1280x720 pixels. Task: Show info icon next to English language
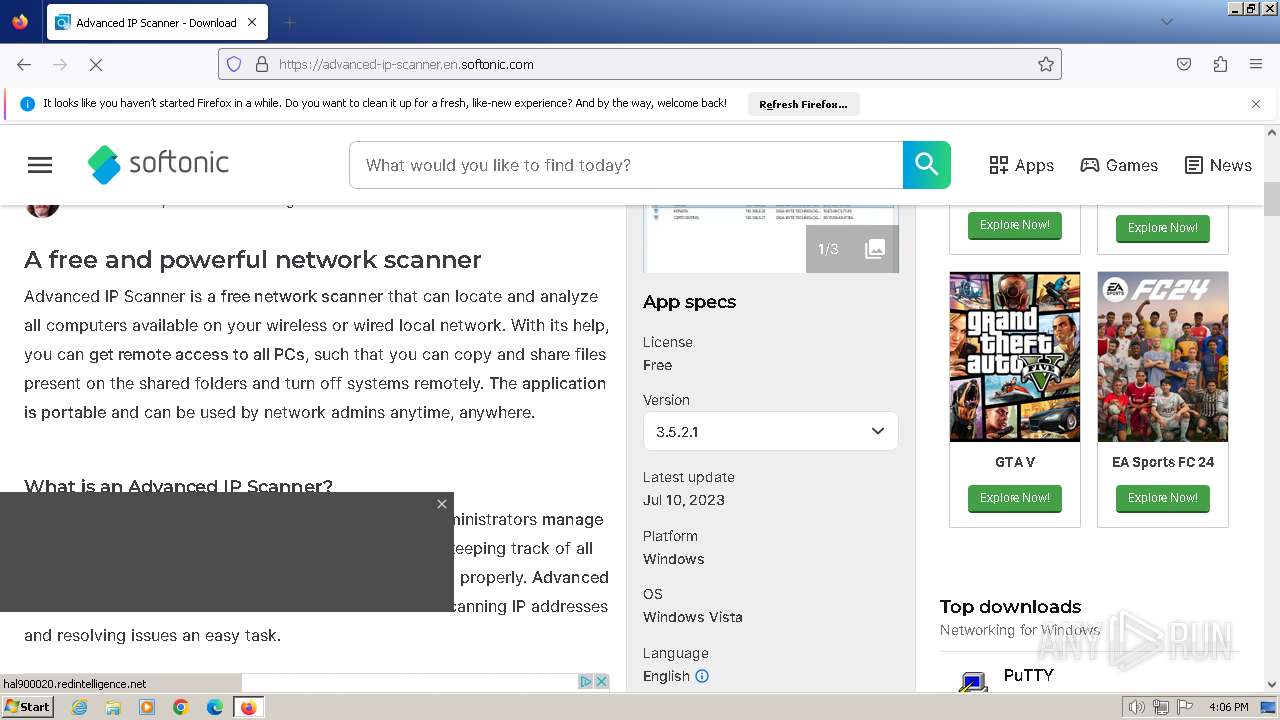pyautogui.click(x=702, y=676)
